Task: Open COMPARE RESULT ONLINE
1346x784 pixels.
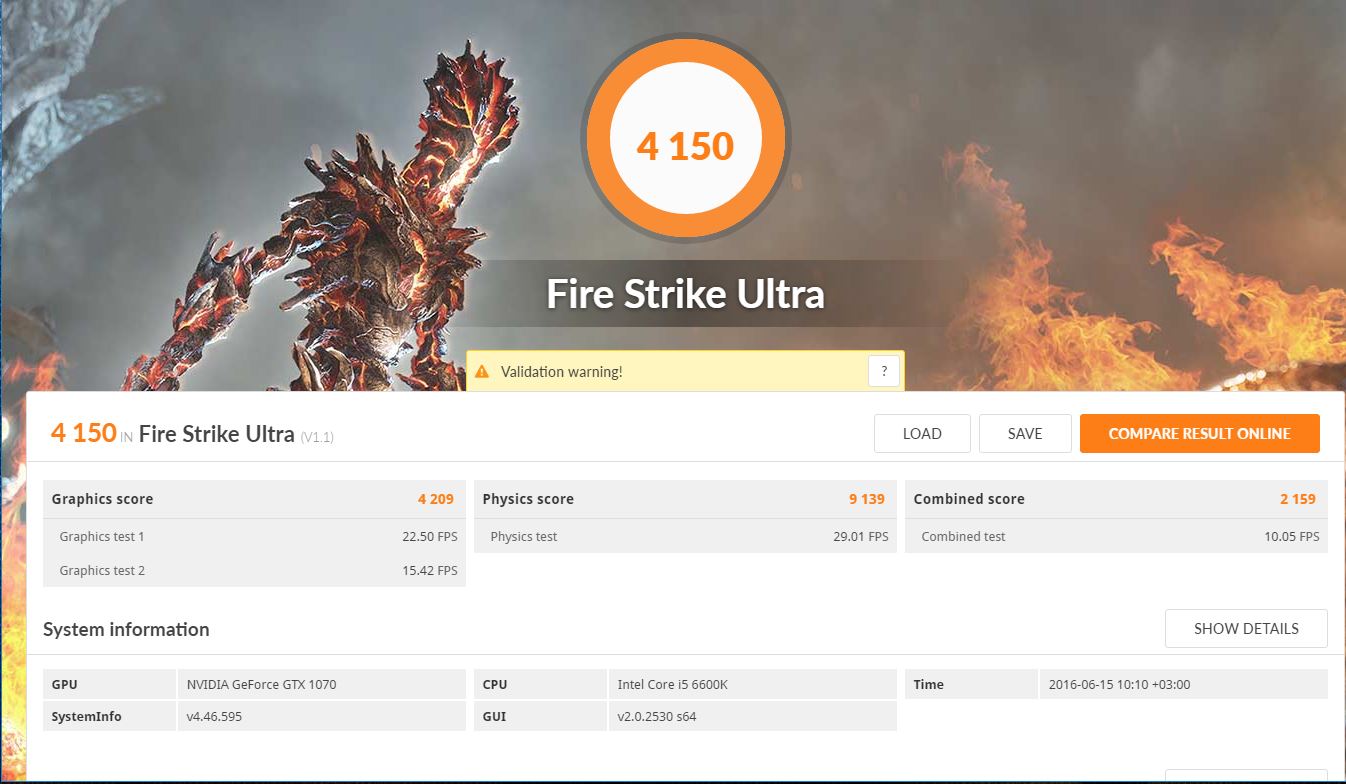Action: click(1199, 433)
